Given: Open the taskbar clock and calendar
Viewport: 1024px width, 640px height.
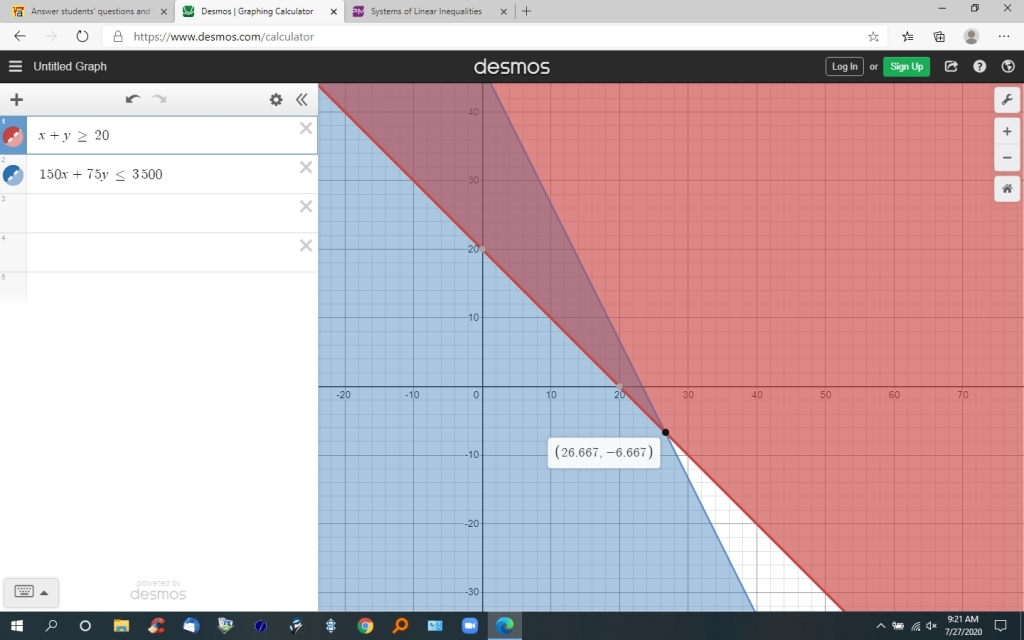Looking at the screenshot, I should (x=963, y=626).
